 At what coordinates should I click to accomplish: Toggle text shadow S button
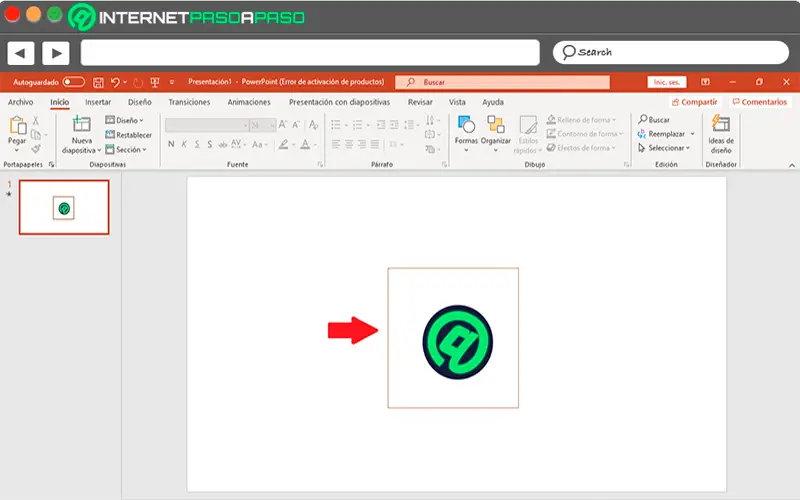pos(210,144)
